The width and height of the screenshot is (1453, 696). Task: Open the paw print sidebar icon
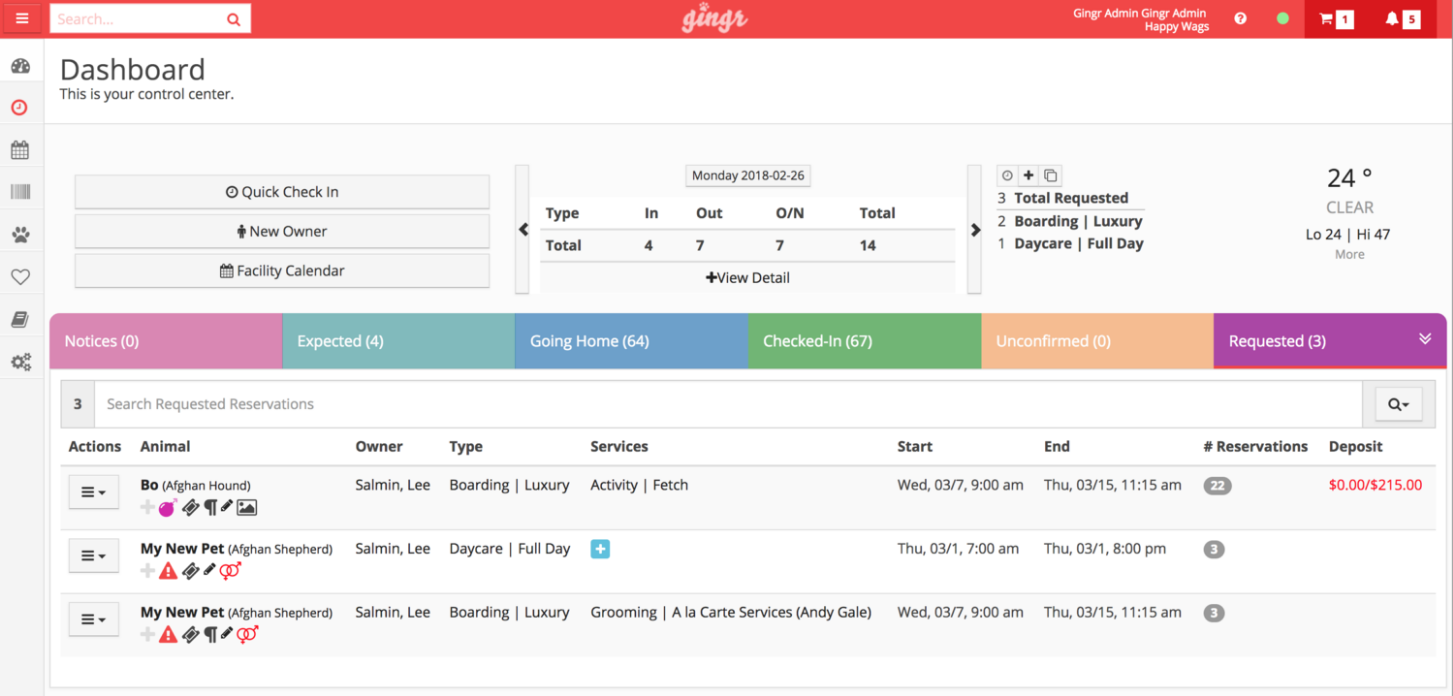[21, 235]
